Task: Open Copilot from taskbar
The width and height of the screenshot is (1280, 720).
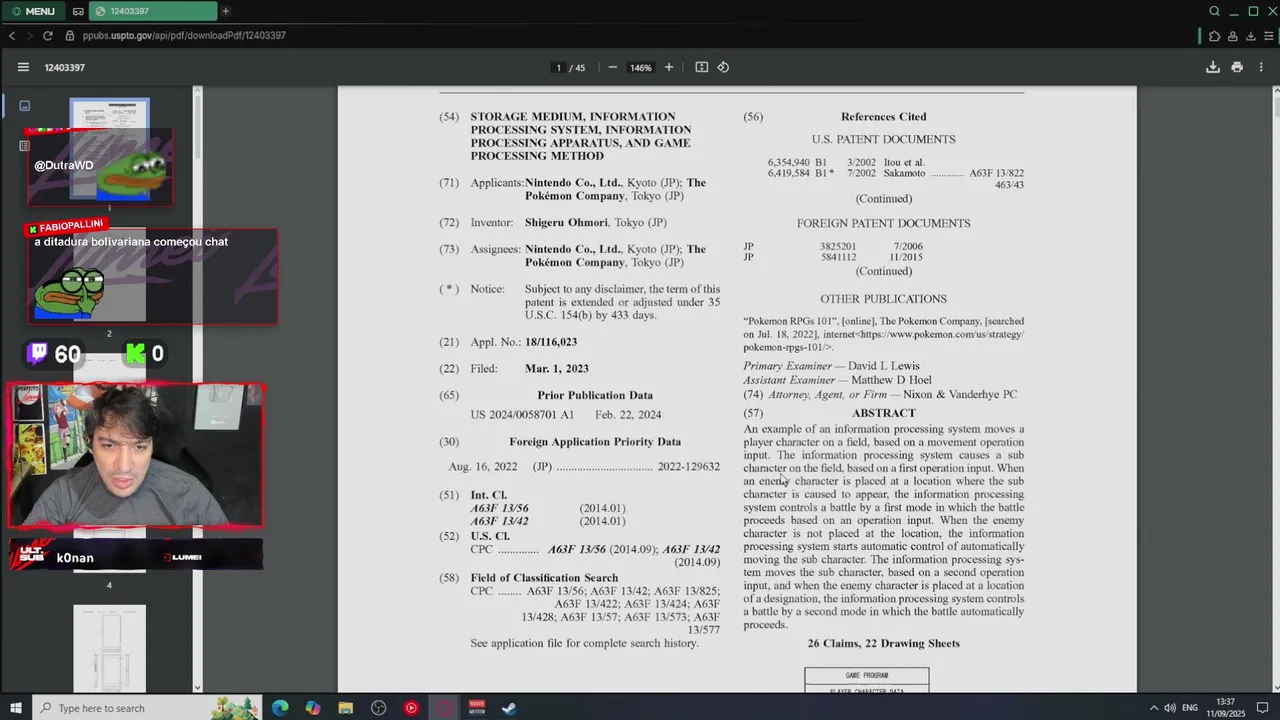Action: pos(313,708)
